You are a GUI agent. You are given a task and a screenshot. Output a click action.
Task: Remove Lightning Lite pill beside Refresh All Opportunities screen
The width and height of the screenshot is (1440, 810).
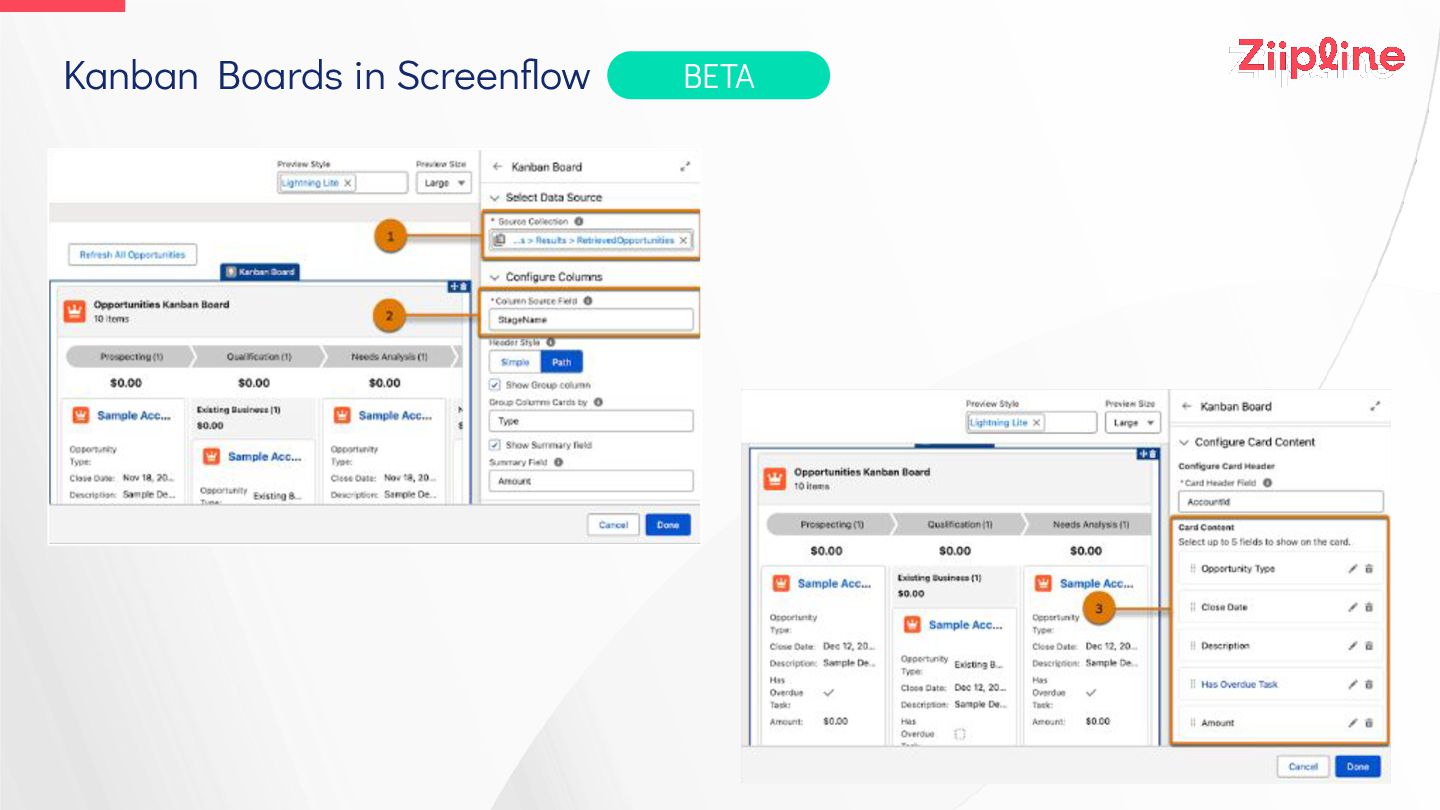pyautogui.click(x=348, y=183)
